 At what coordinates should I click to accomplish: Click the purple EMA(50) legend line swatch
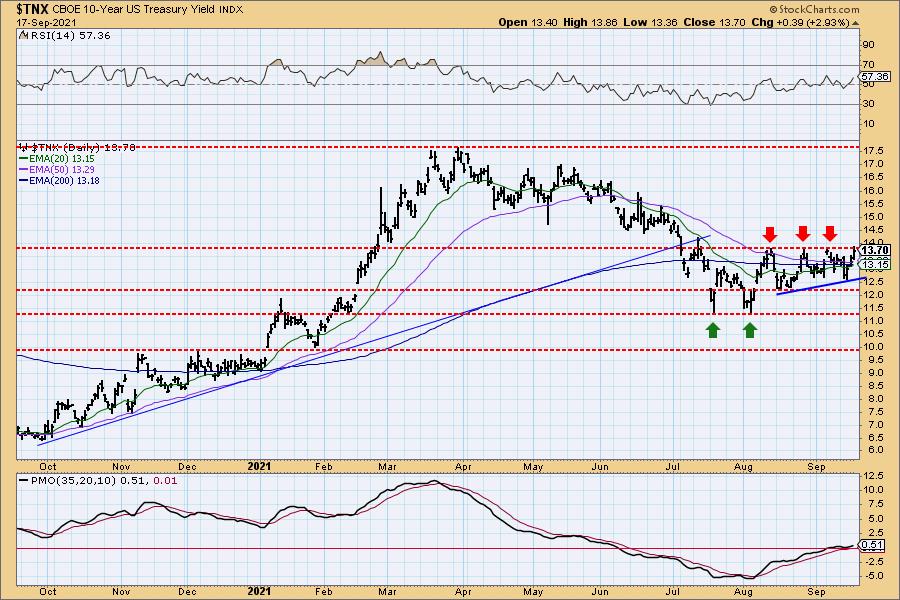coord(24,170)
